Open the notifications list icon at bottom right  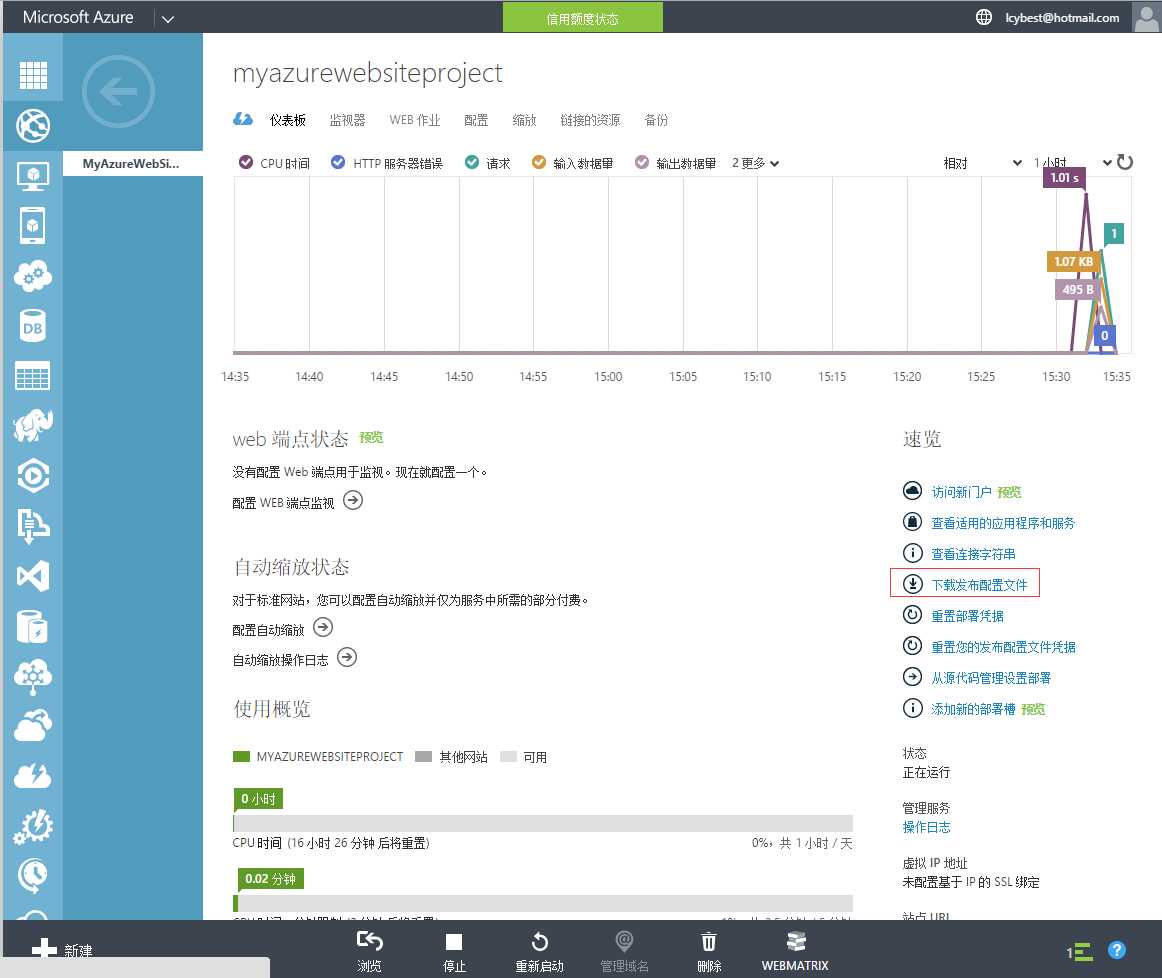point(1080,951)
